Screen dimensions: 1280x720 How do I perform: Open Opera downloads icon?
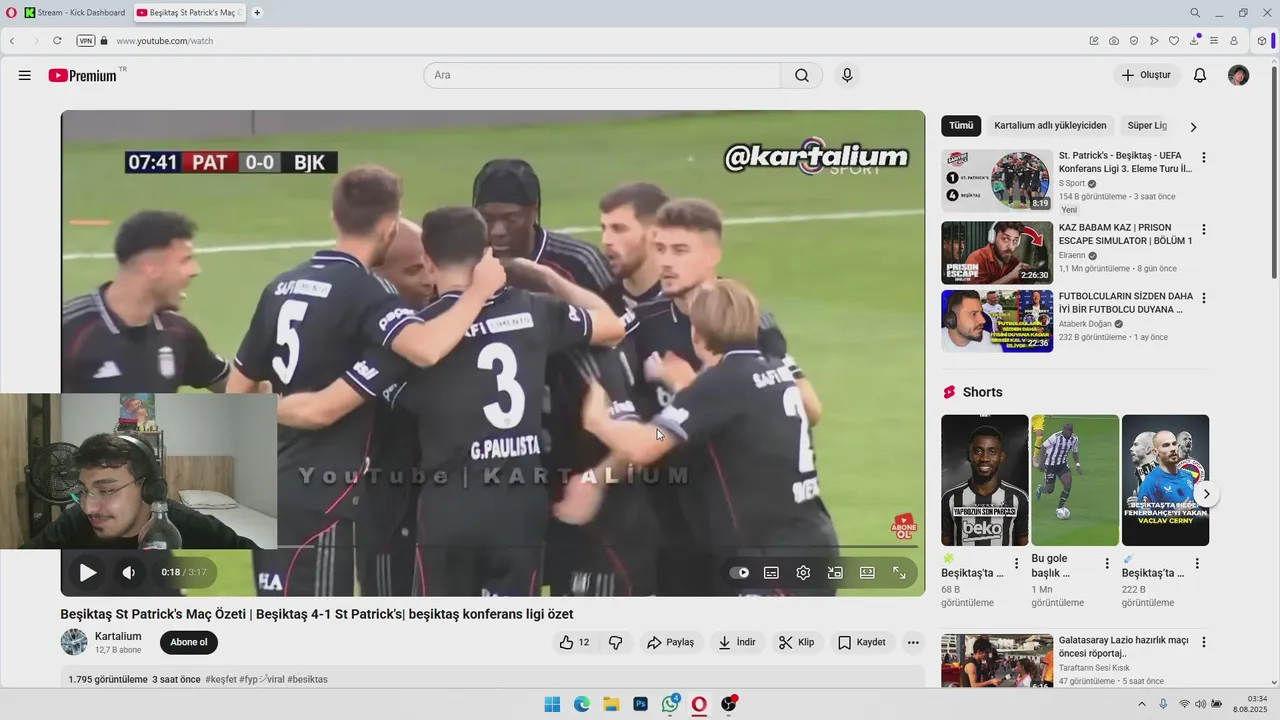coord(1194,41)
